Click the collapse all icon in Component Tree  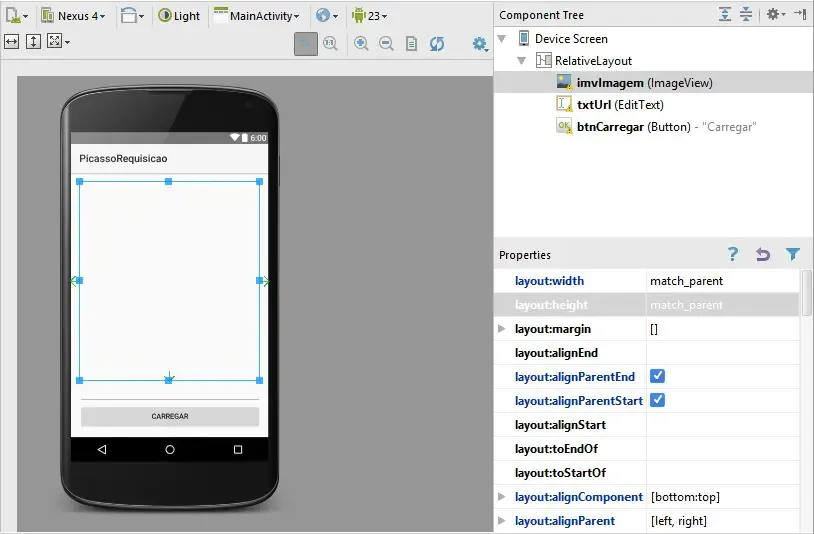[746, 15]
